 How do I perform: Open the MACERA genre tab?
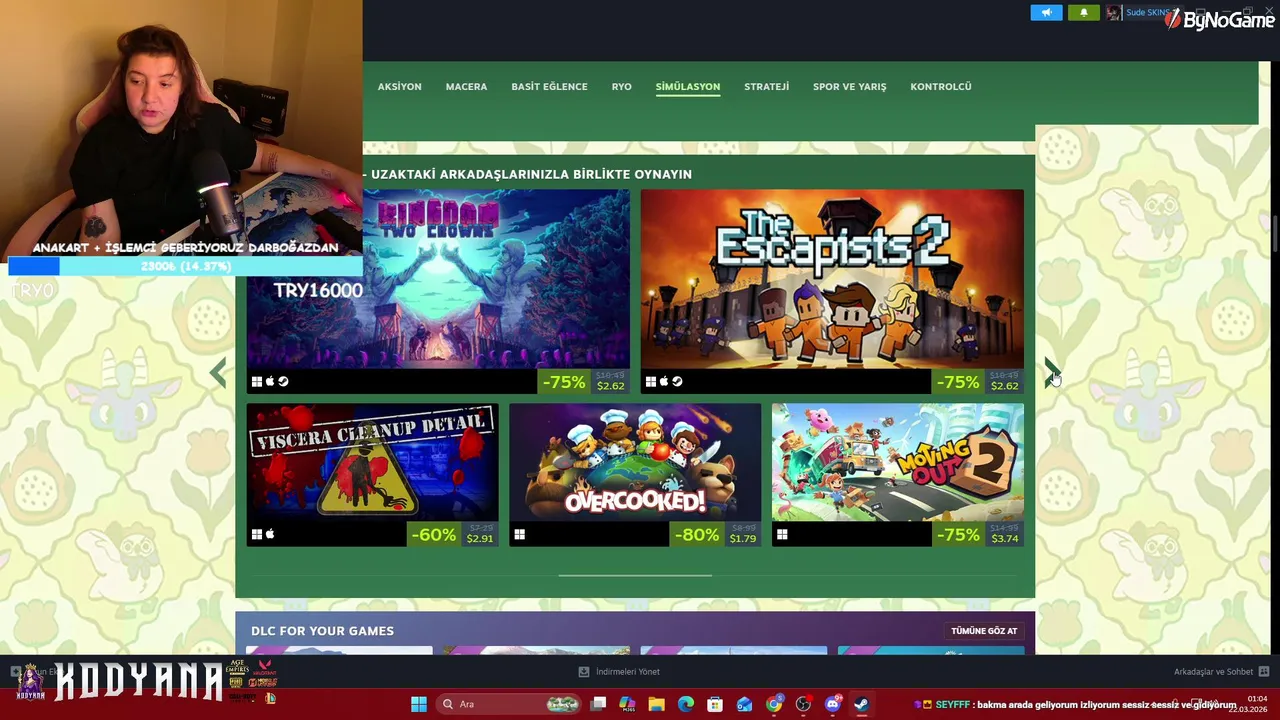(466, 87)
